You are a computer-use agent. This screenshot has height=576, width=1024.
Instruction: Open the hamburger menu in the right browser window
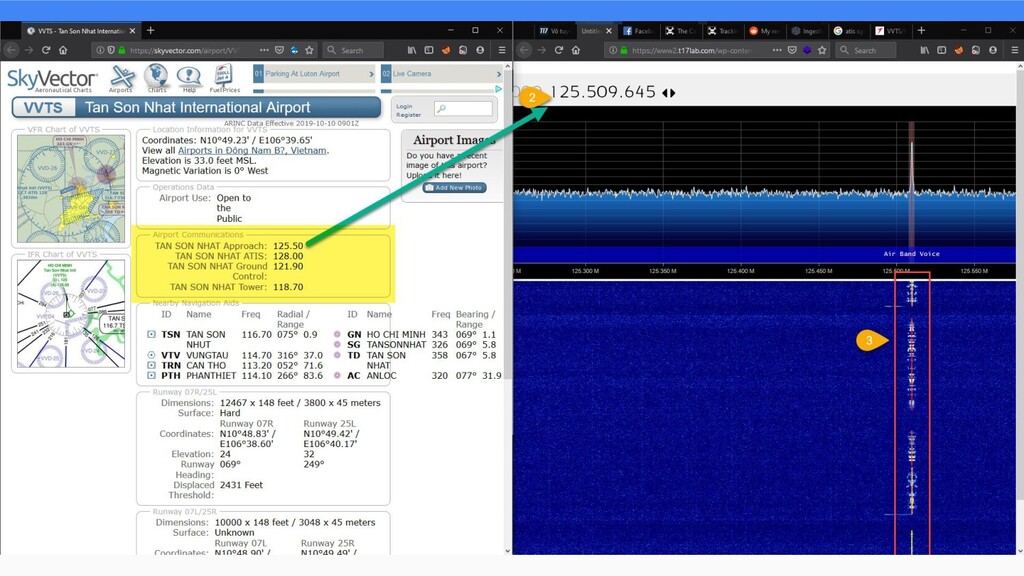point(1014,50)
